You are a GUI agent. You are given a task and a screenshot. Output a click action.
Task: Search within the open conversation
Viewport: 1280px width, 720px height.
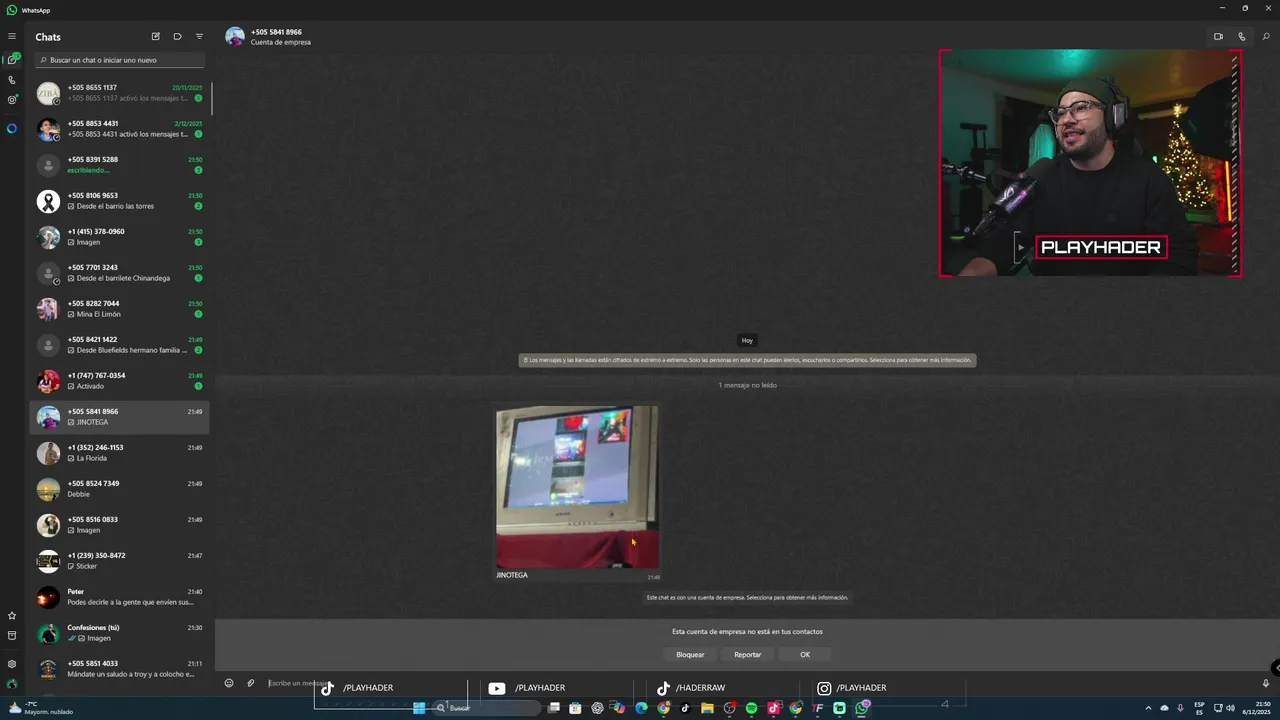click(x=1266, y=36)
